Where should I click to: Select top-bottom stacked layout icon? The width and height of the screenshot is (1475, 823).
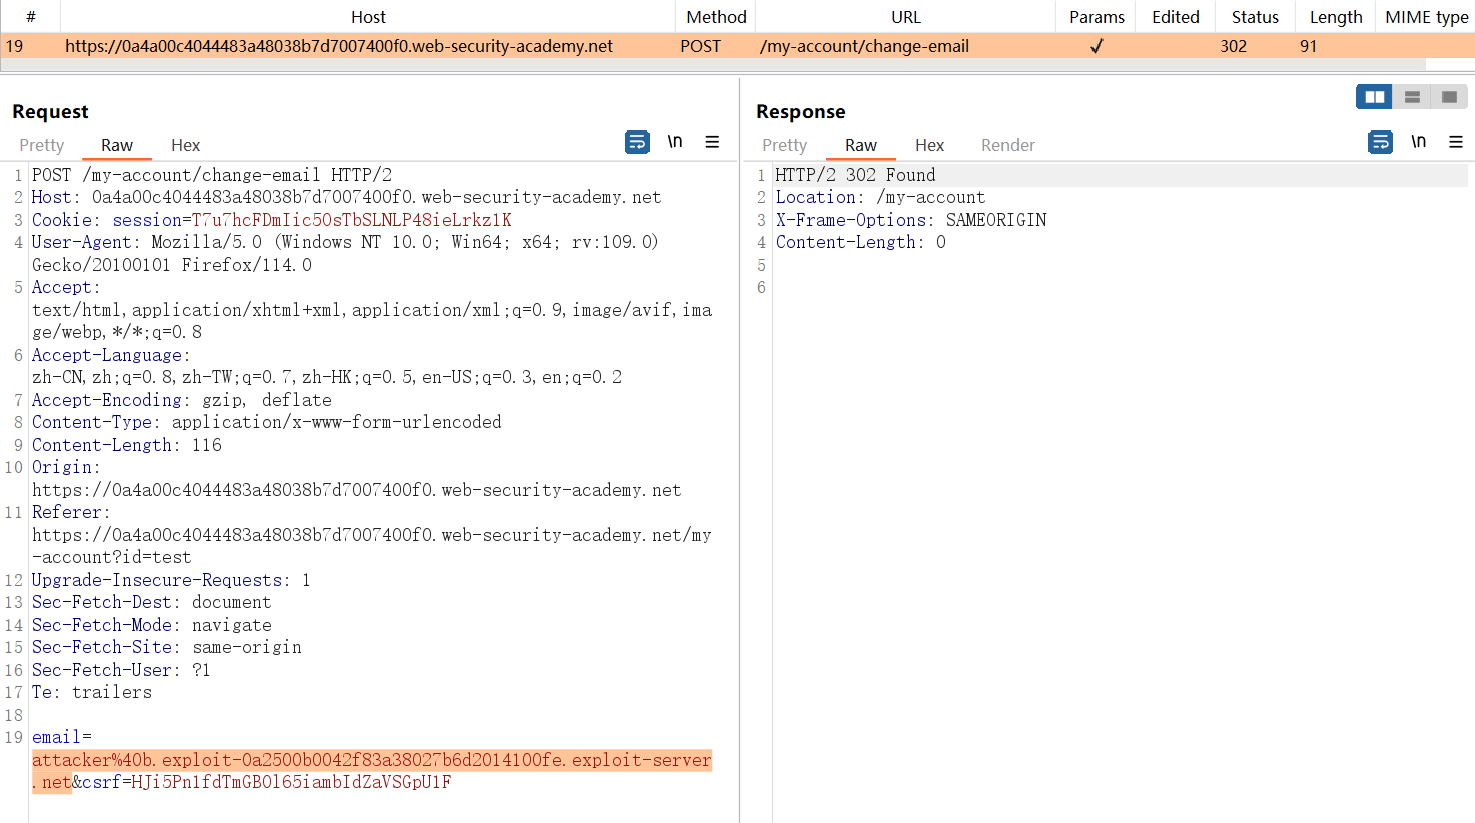(x=1412, y=97)
